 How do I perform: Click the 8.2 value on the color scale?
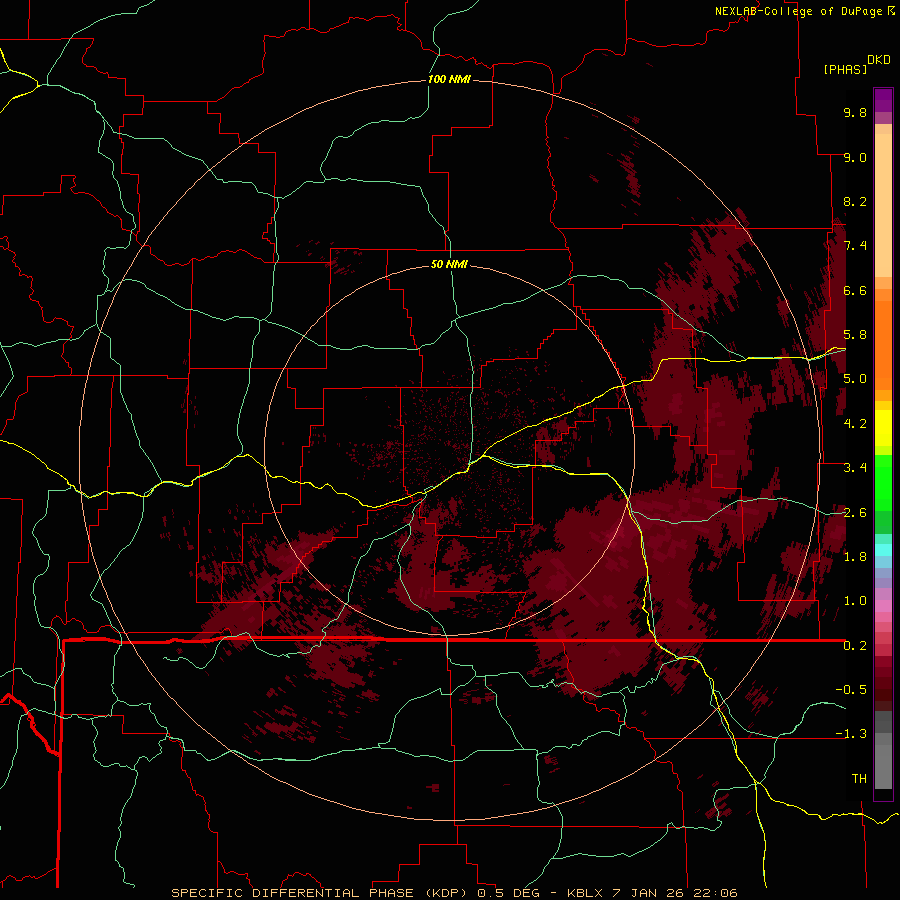pyautogui.click(x=855, y=201)
